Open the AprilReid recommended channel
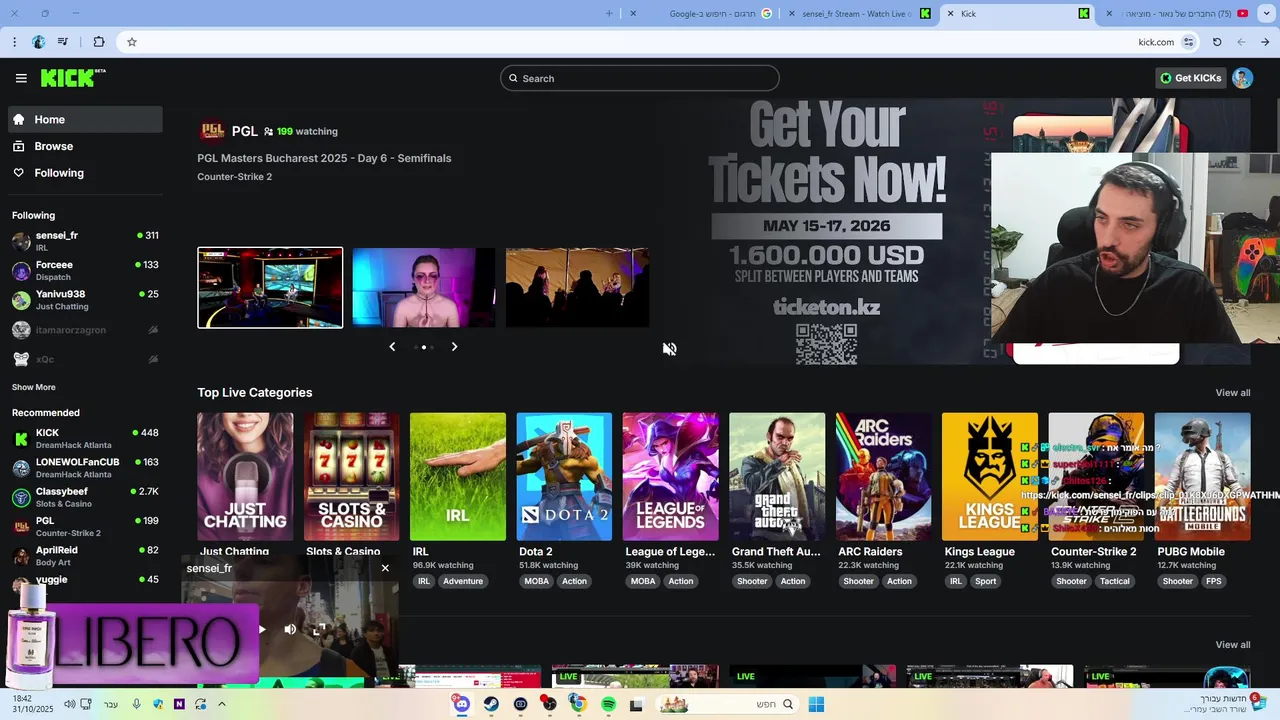Screen dimensions: 1280x720 pyautogui.click(x=85, y=556)
